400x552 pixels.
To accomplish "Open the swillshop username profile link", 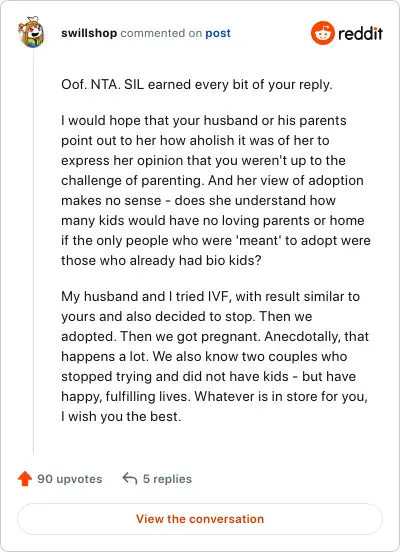I will tap(89, 33).
